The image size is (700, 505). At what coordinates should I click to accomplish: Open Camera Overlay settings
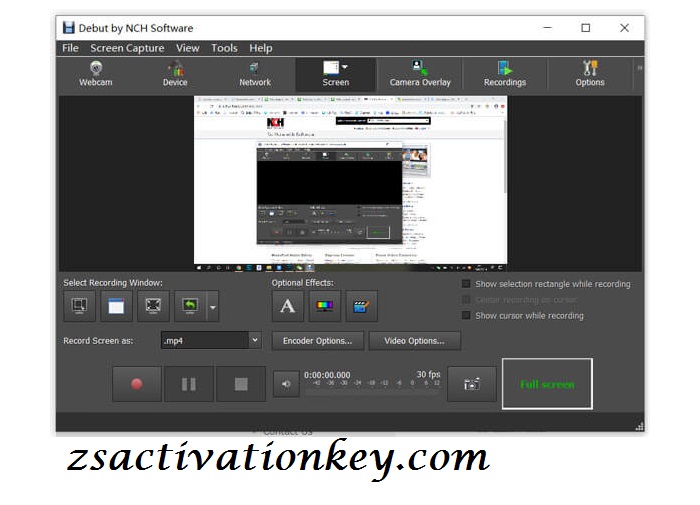[x=420, y=74]
